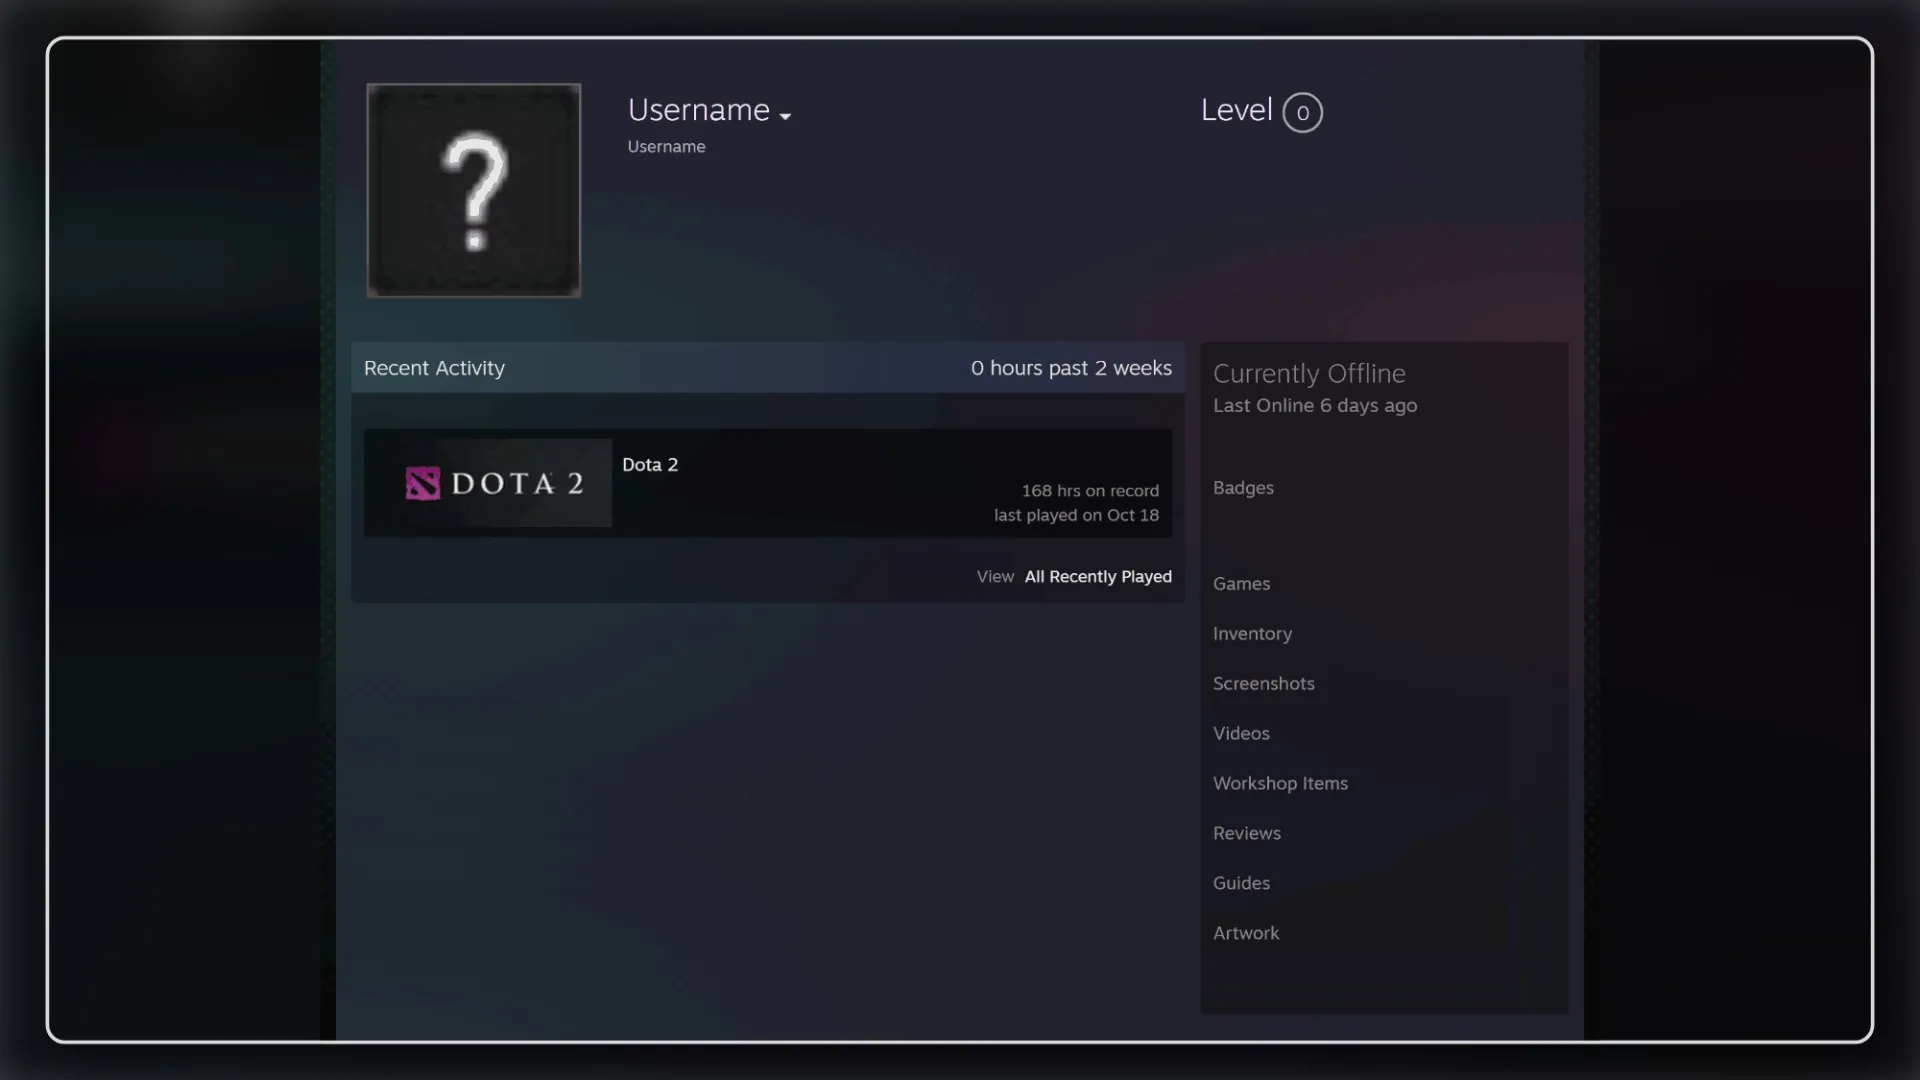Select the small Username subtitle
This screenshot has height=1080, width=1920.
pyautogui.click(x=666, y=147)
